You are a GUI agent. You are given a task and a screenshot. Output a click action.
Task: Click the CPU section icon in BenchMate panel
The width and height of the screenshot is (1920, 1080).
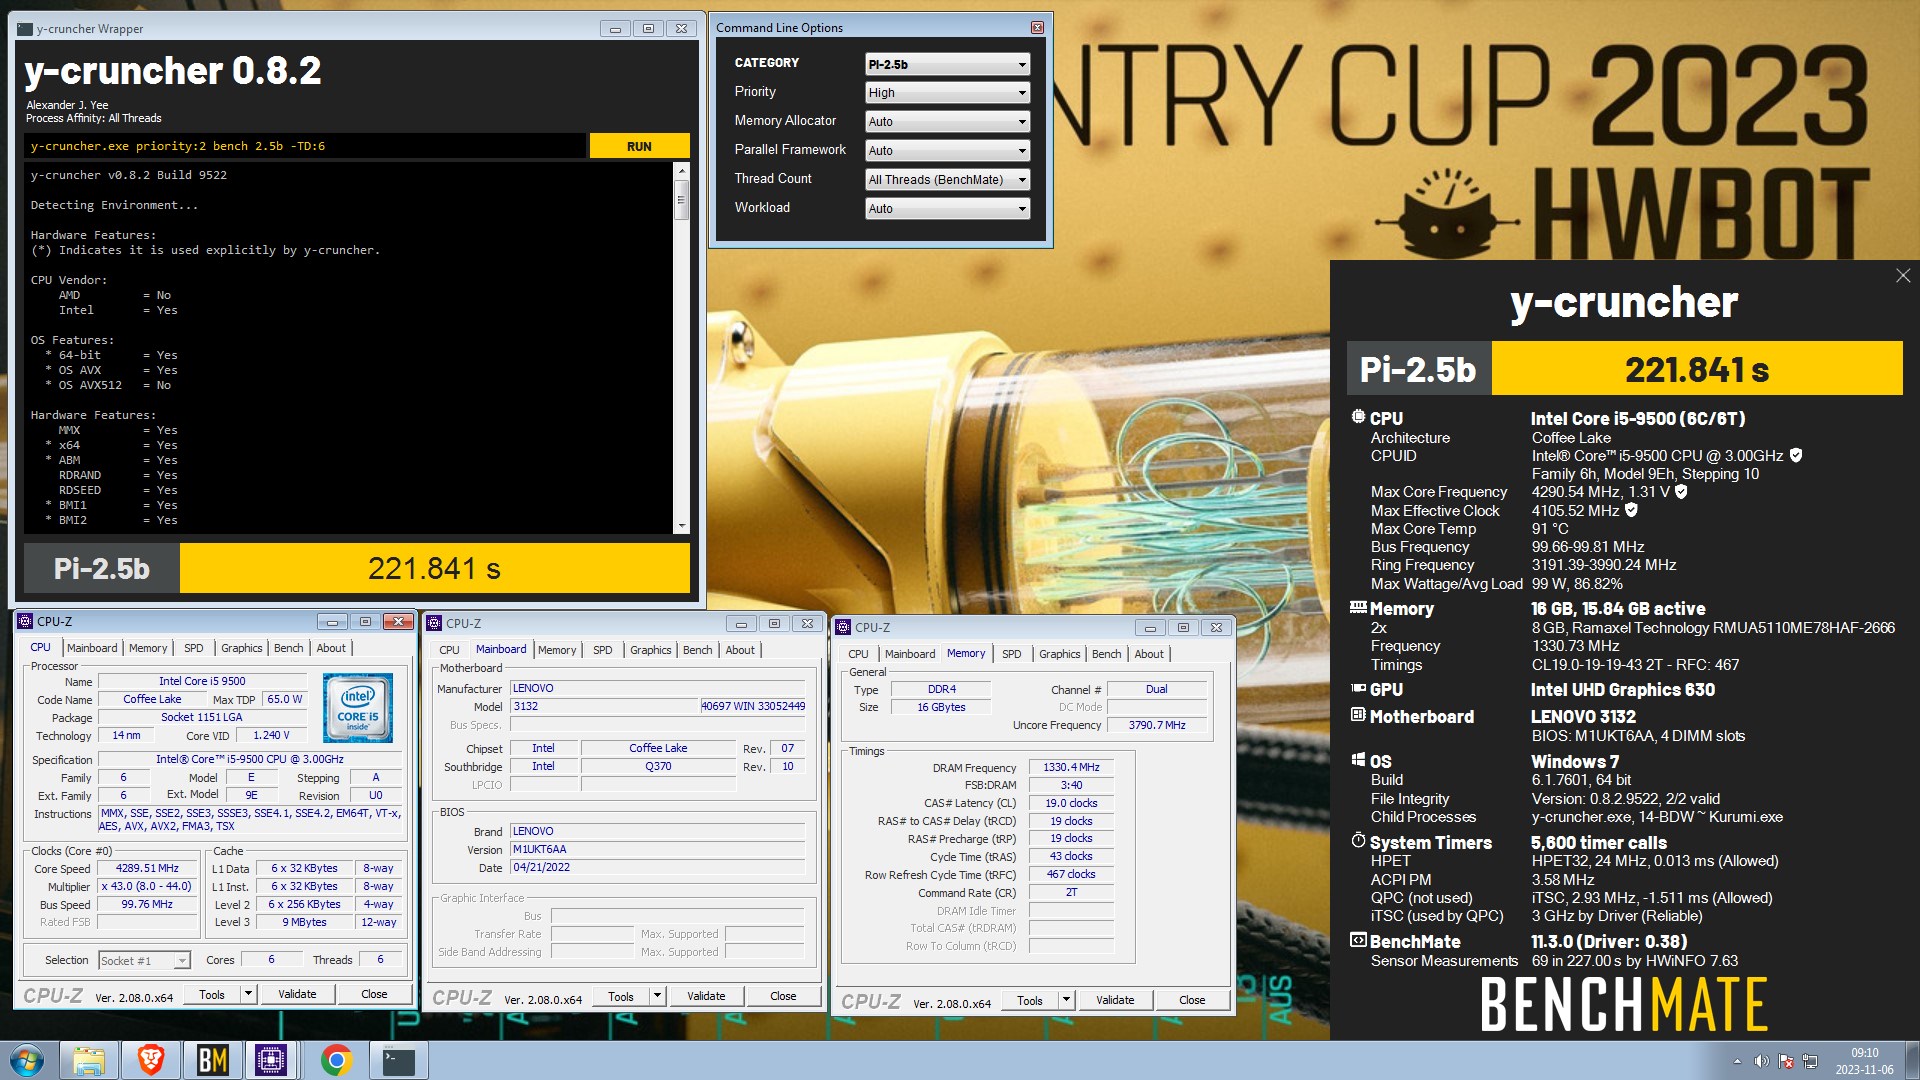[1358, 416]
